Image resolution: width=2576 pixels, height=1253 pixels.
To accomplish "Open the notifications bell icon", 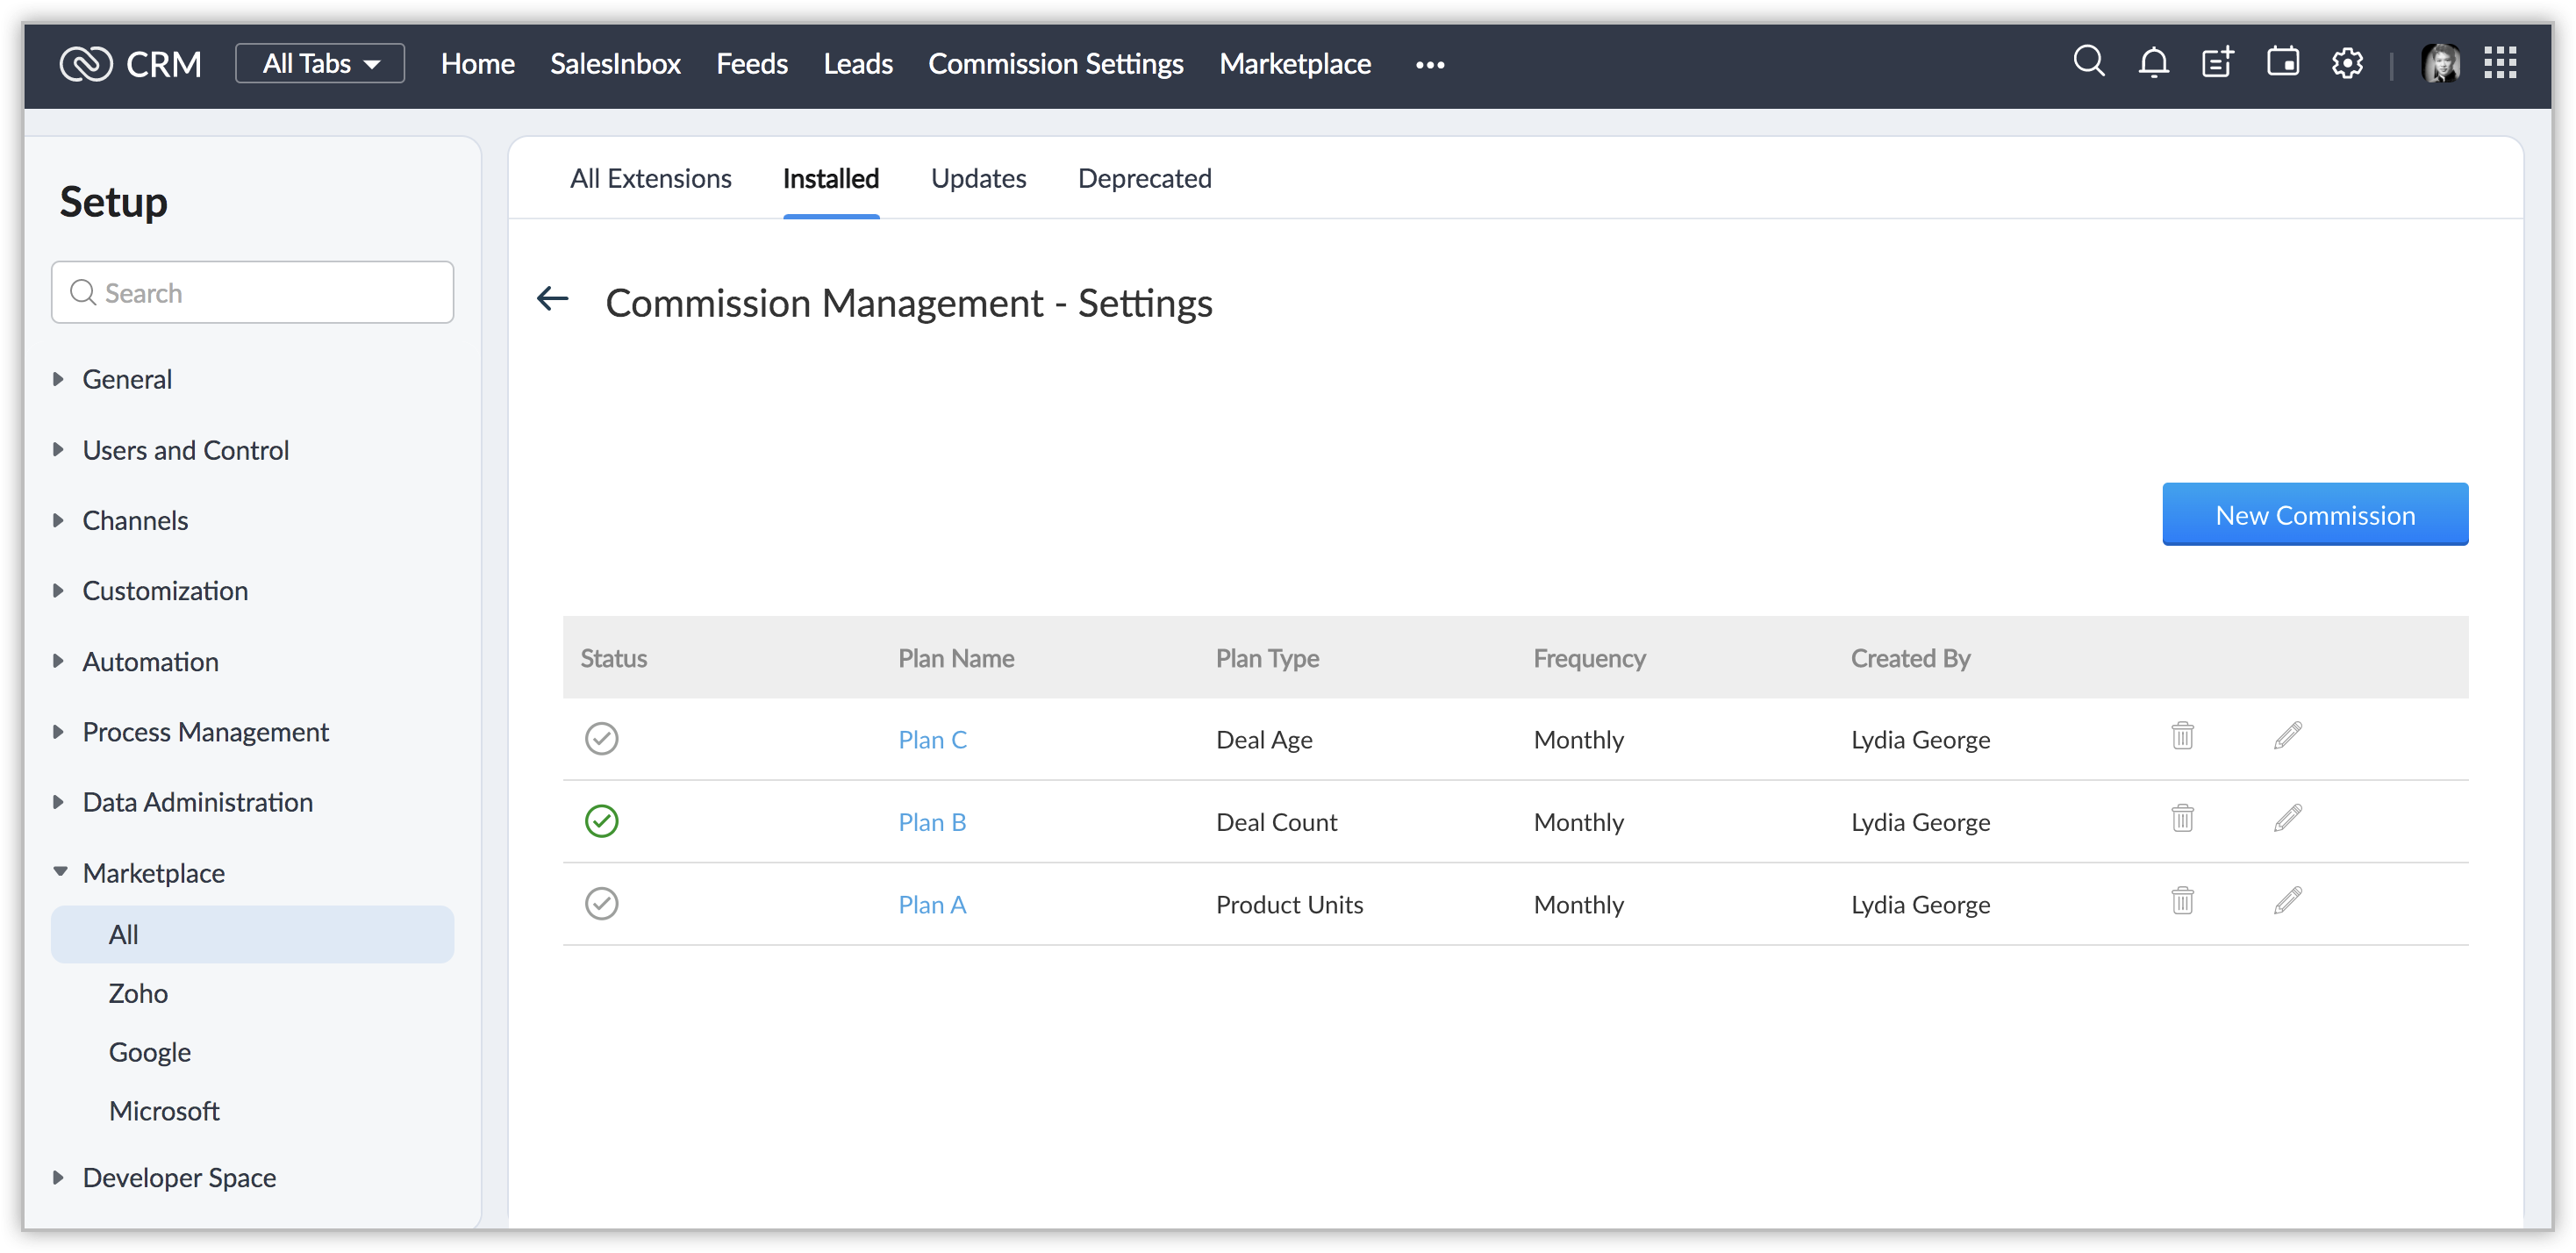I will [2153, 63].
